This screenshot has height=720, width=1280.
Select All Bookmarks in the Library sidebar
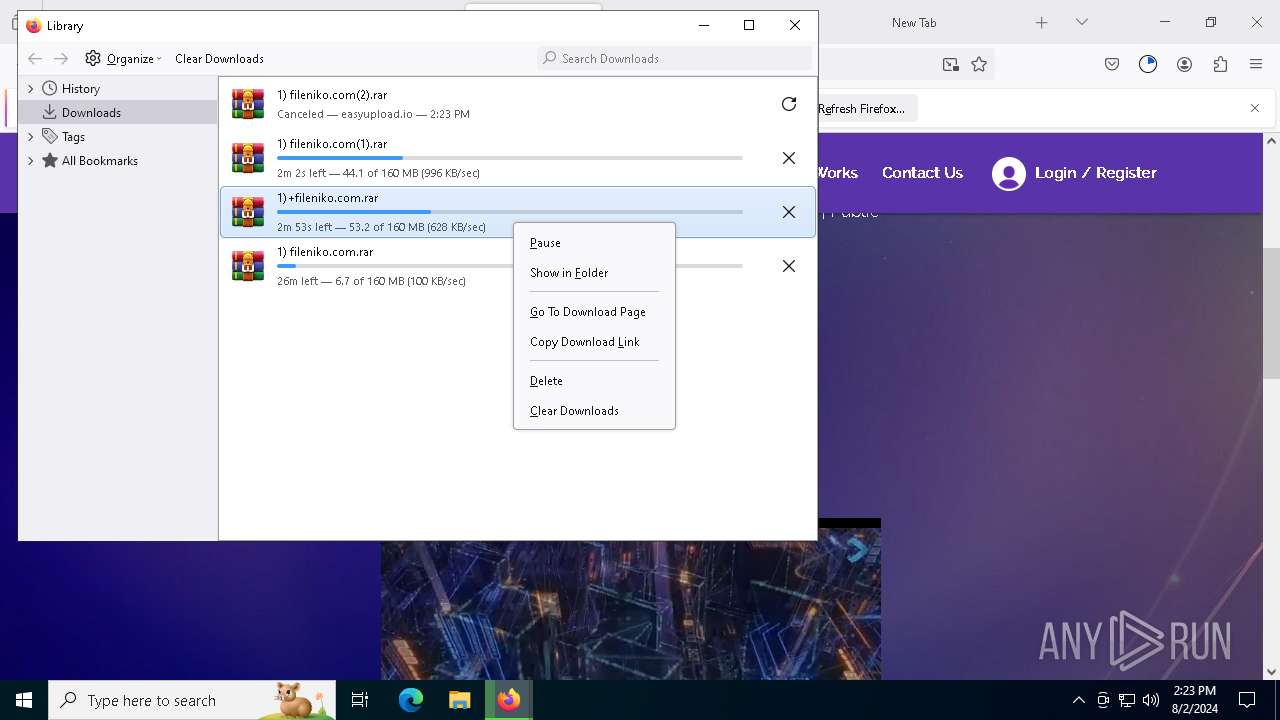pos(99,161)
